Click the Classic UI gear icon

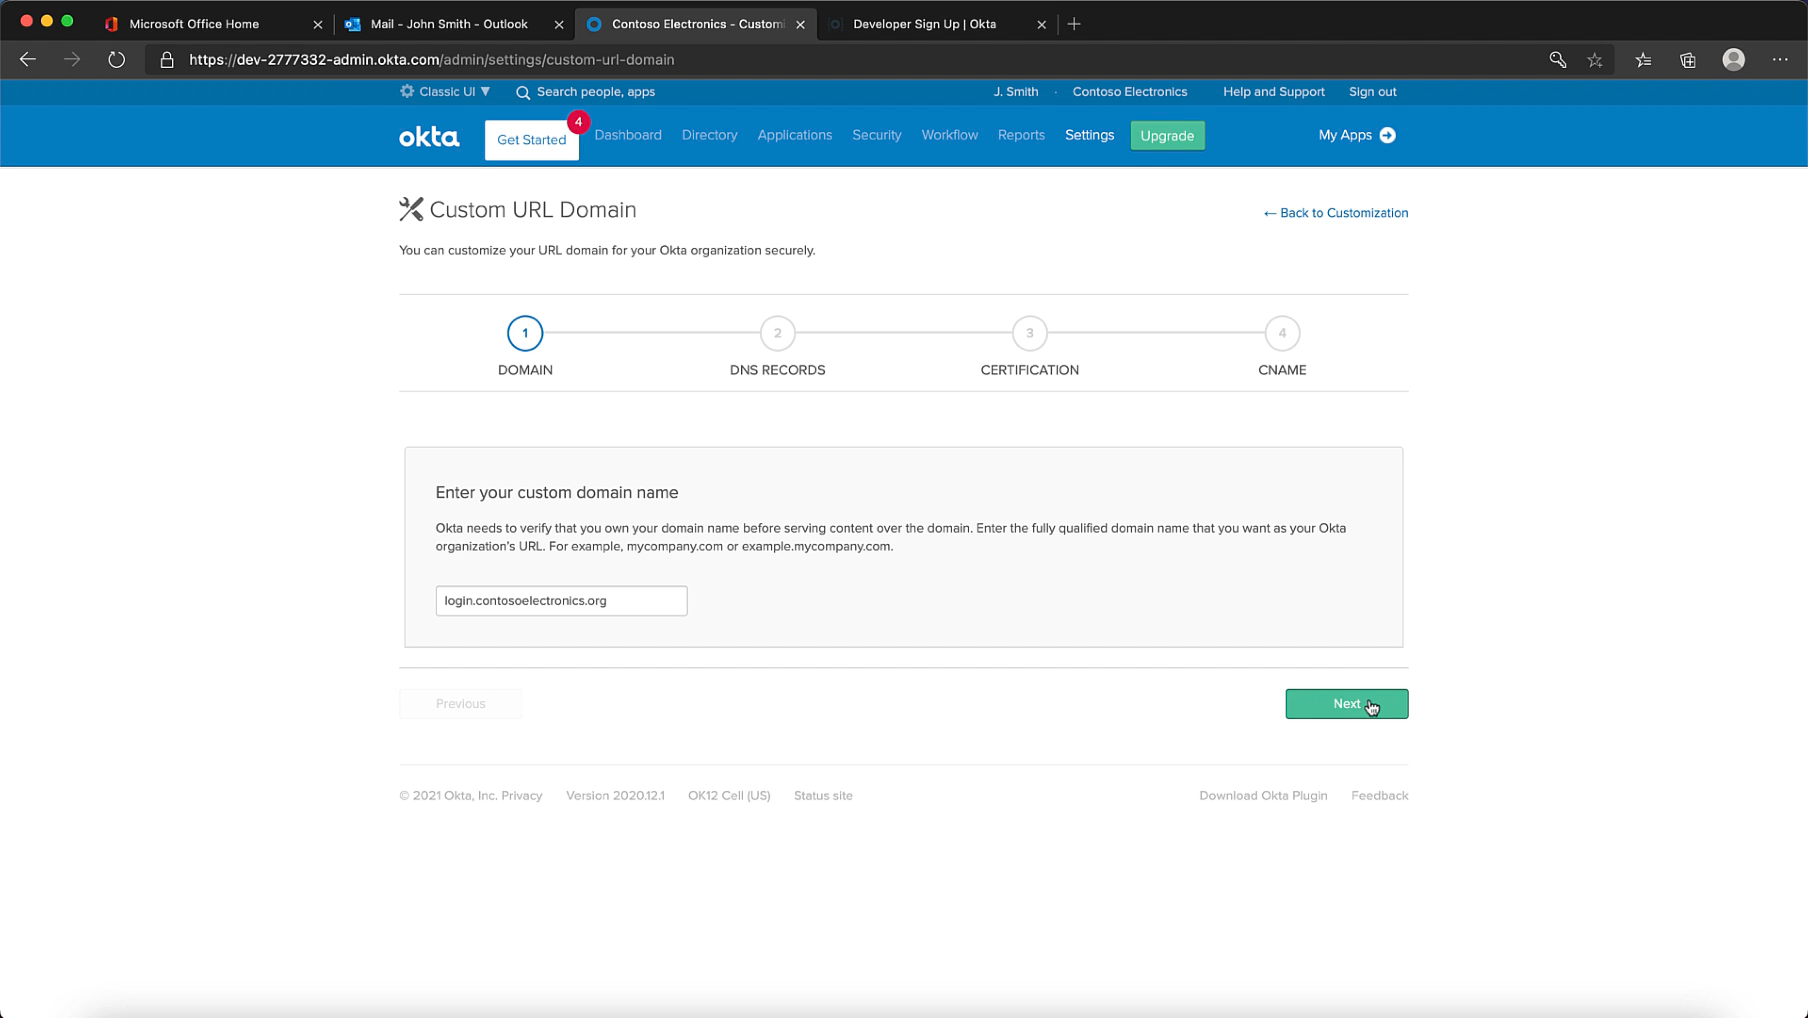pyautogui.click(x=407, y=91)
